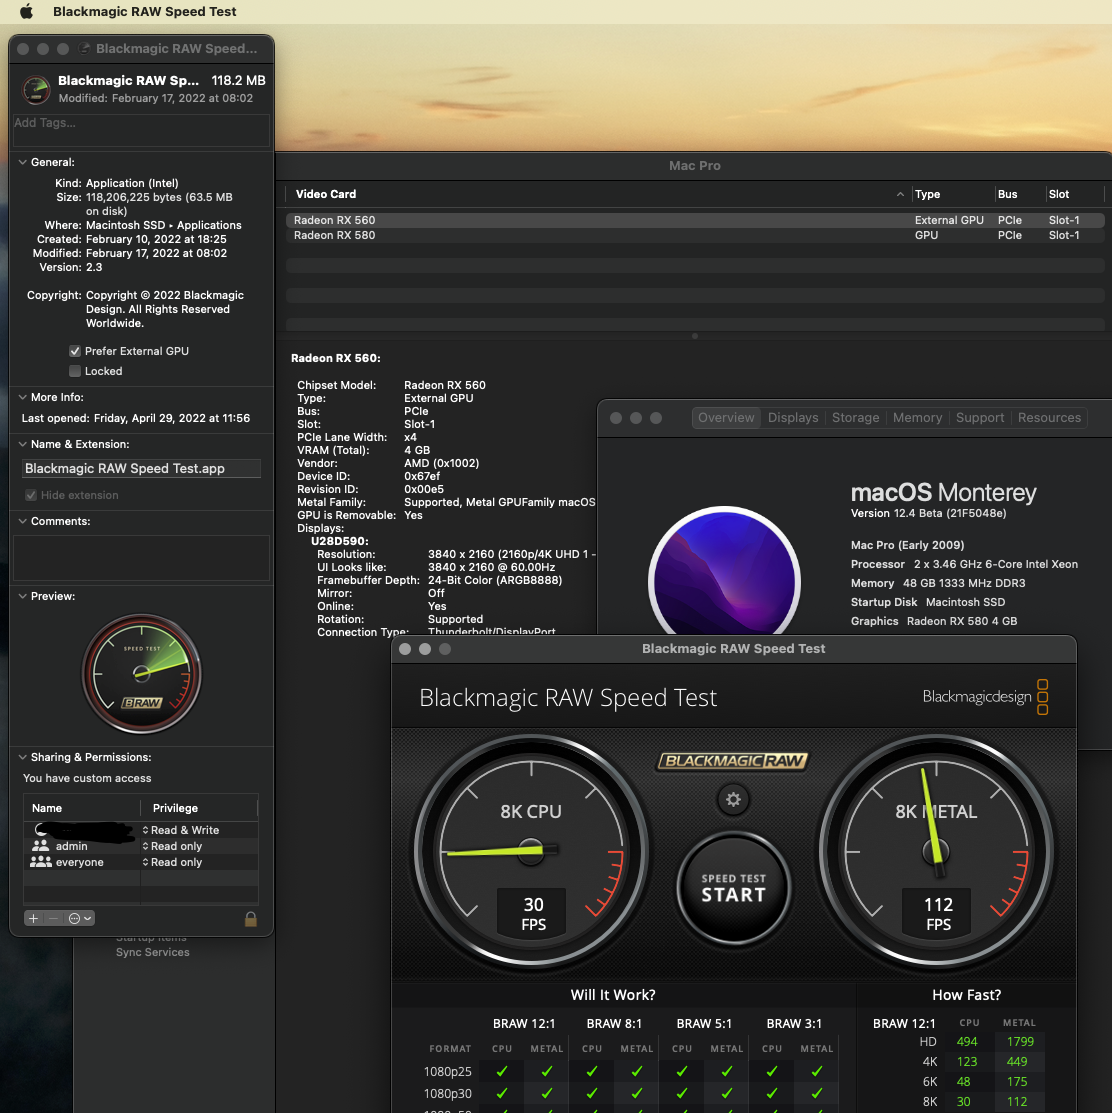Switch to the Storage tab
Viewport: 1112px width, 1113px height.
pyautogui.click(x=855, y=418)
